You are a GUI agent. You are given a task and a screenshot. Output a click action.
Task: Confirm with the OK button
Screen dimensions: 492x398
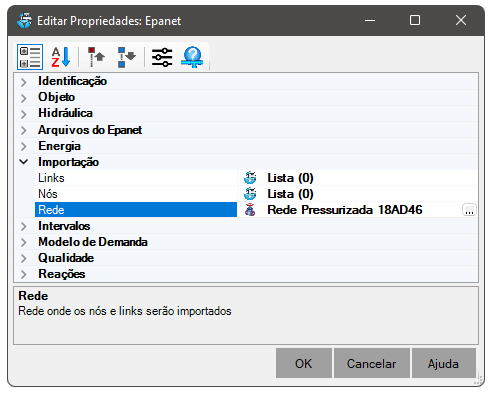304,363
